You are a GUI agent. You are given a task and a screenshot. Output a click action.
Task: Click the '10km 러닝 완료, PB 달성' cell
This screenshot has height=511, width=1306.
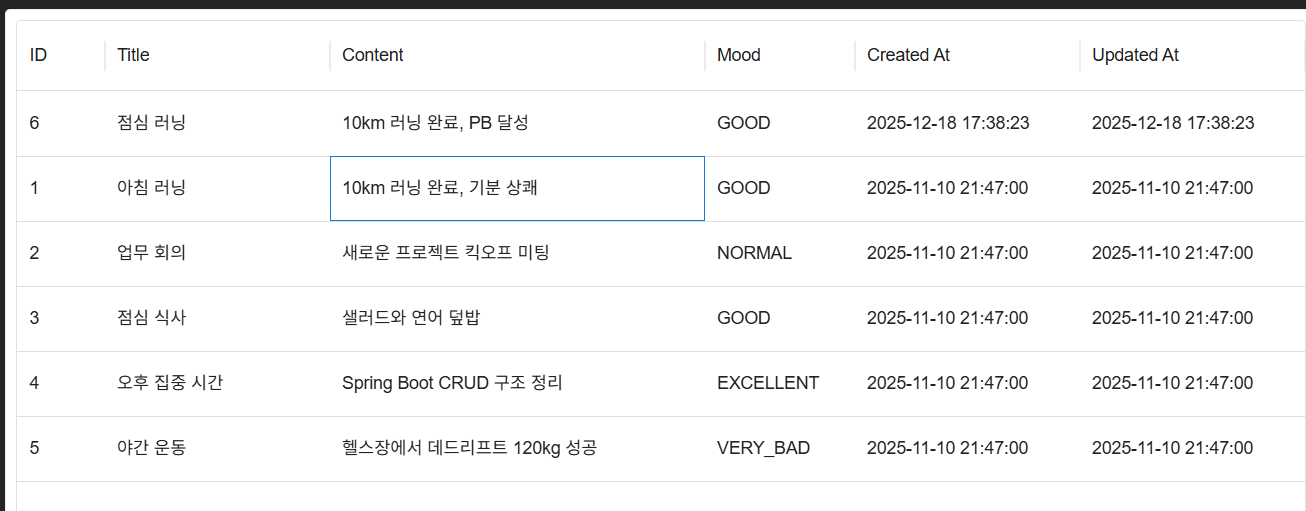[x=517, y=123]
